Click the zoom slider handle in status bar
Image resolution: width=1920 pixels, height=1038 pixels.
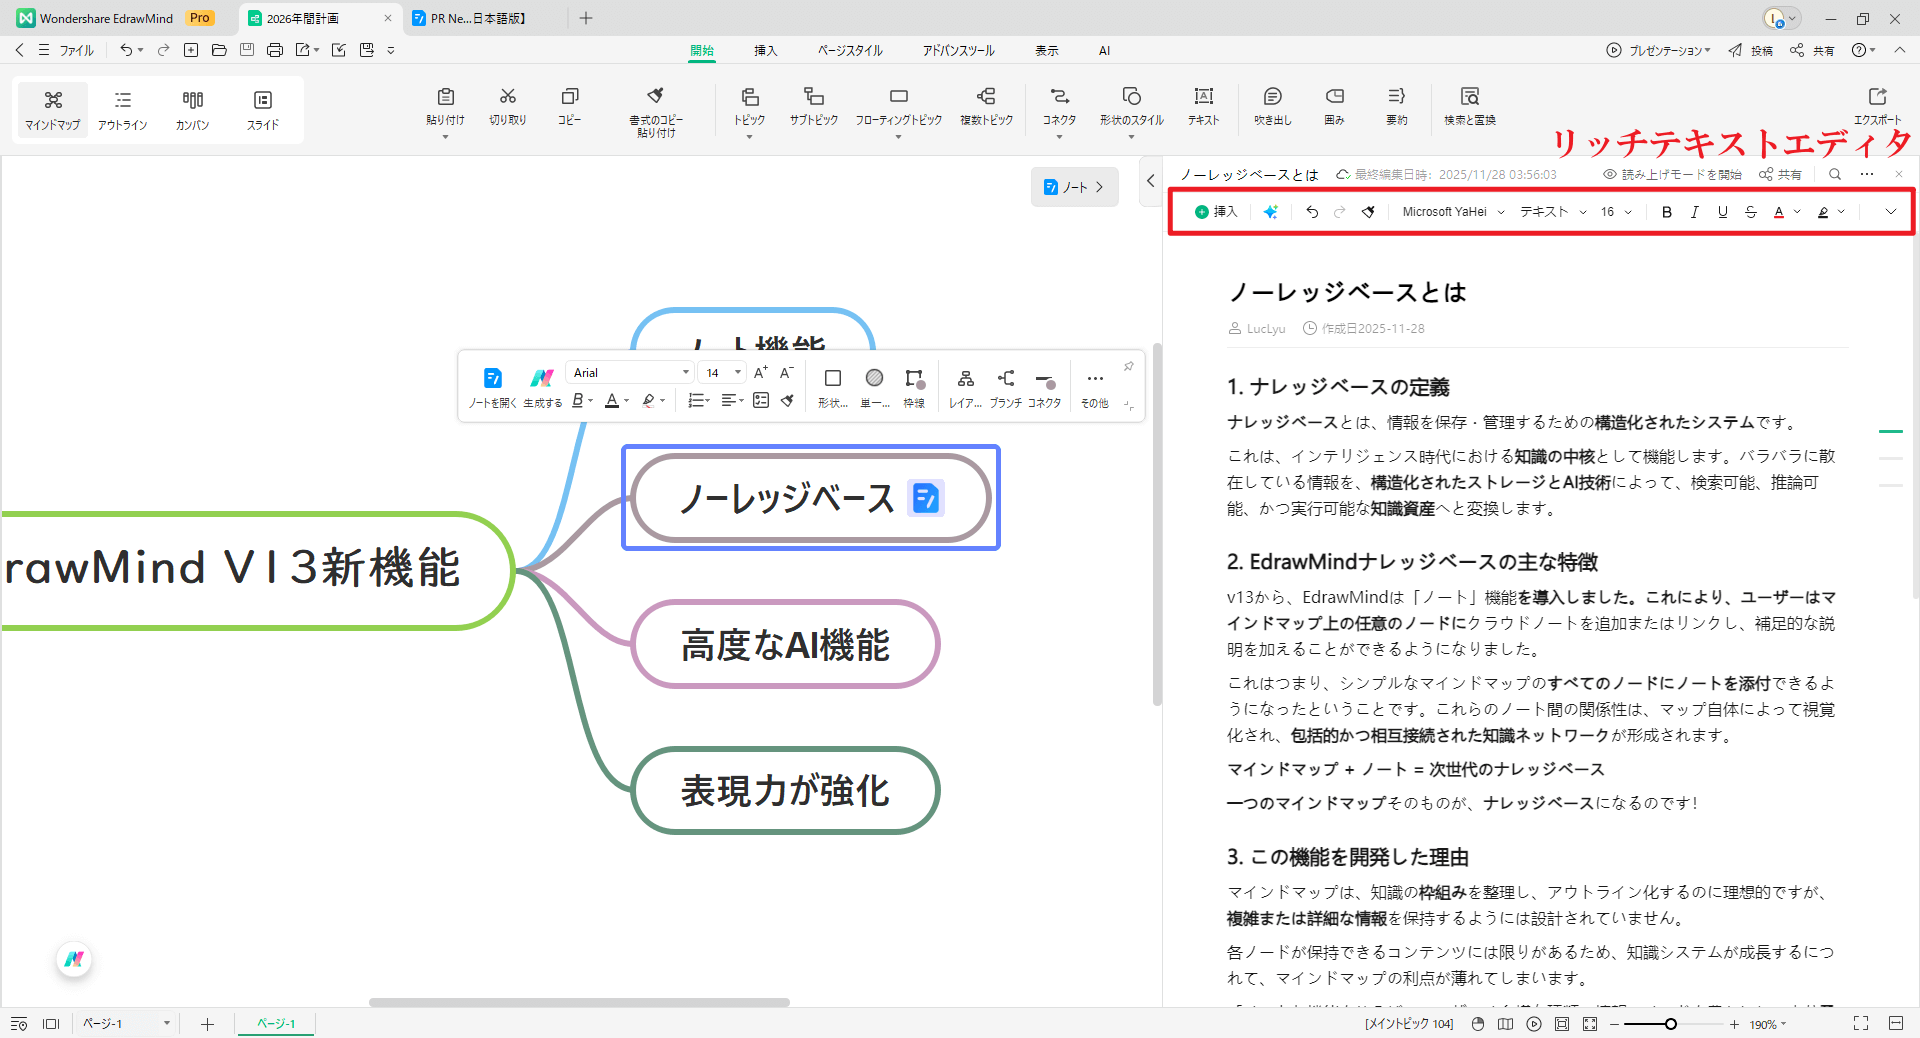coord(1670,1024)
